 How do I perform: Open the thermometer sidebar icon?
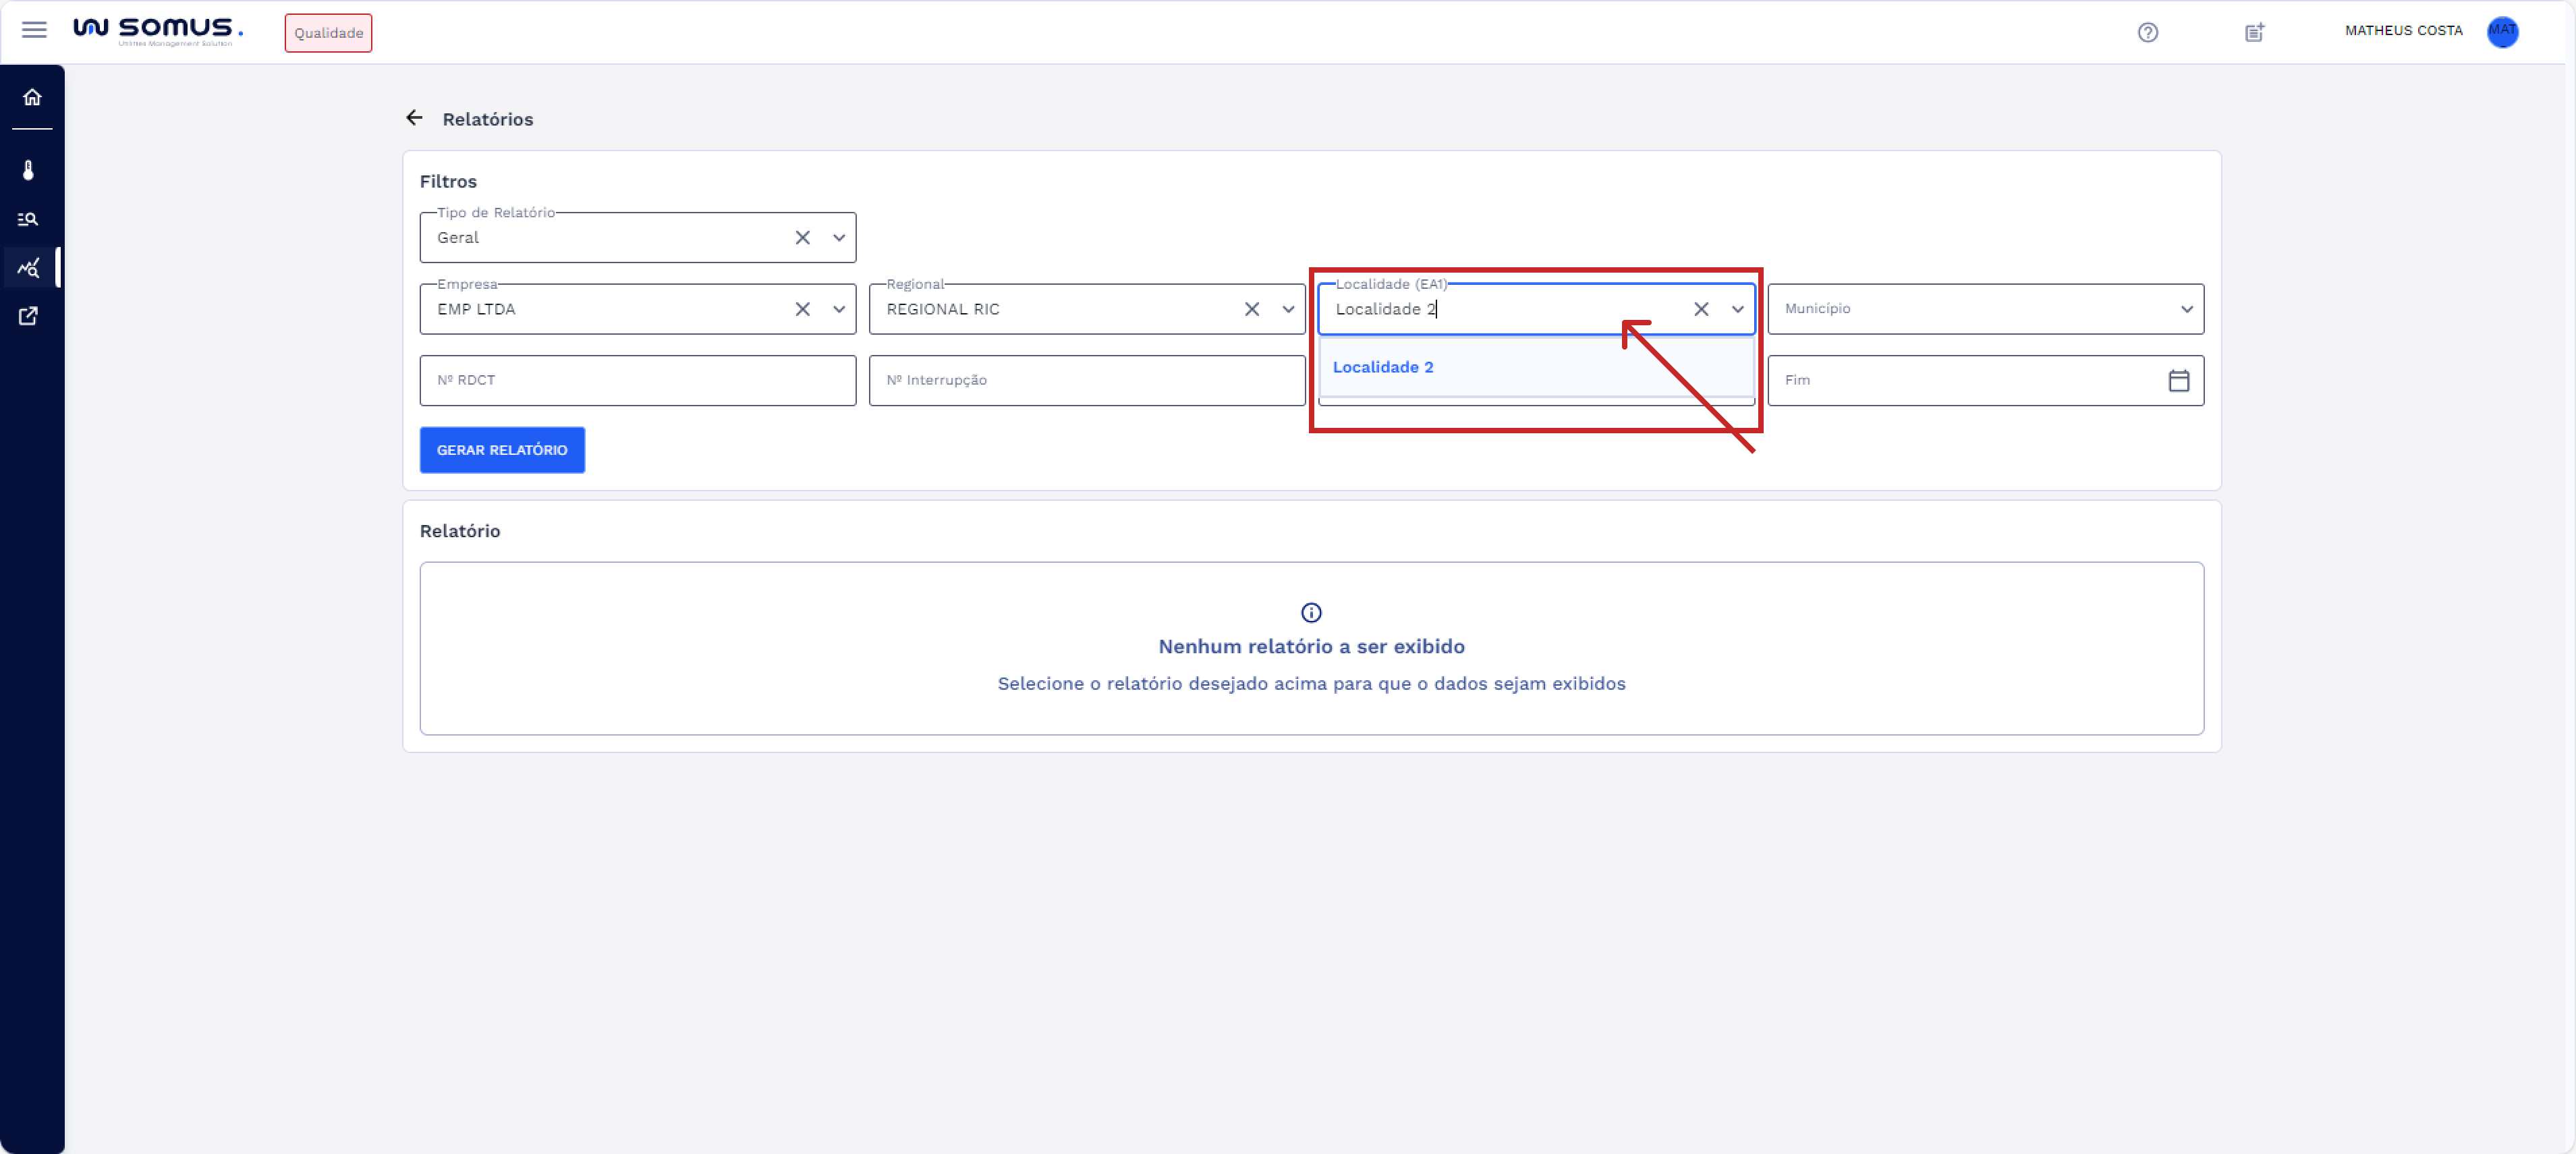click(x=29, y=170)
